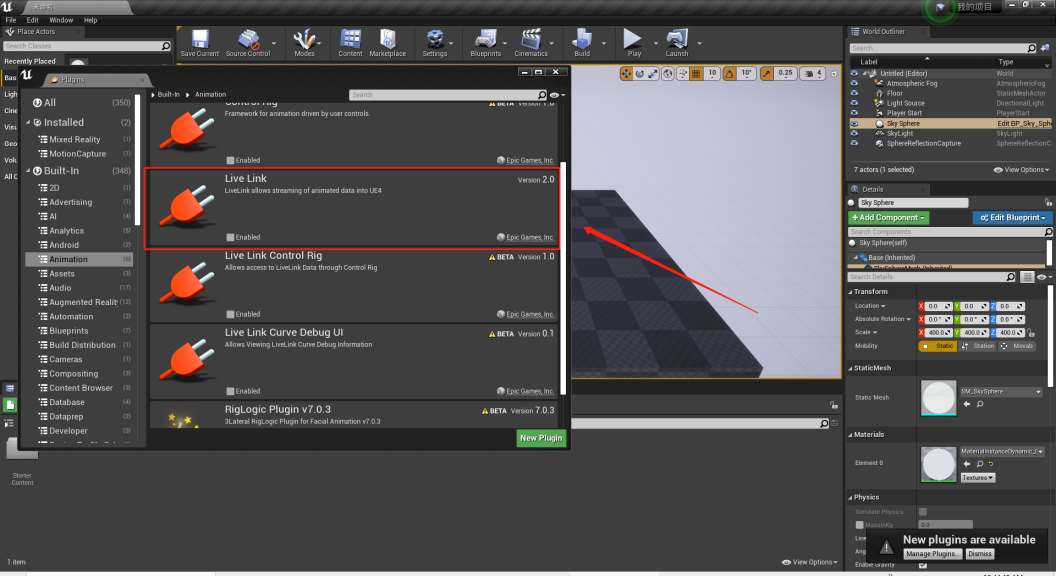Open the Marketplace toolbar icon
The image size is (1056, 576).
pos(387,39)
